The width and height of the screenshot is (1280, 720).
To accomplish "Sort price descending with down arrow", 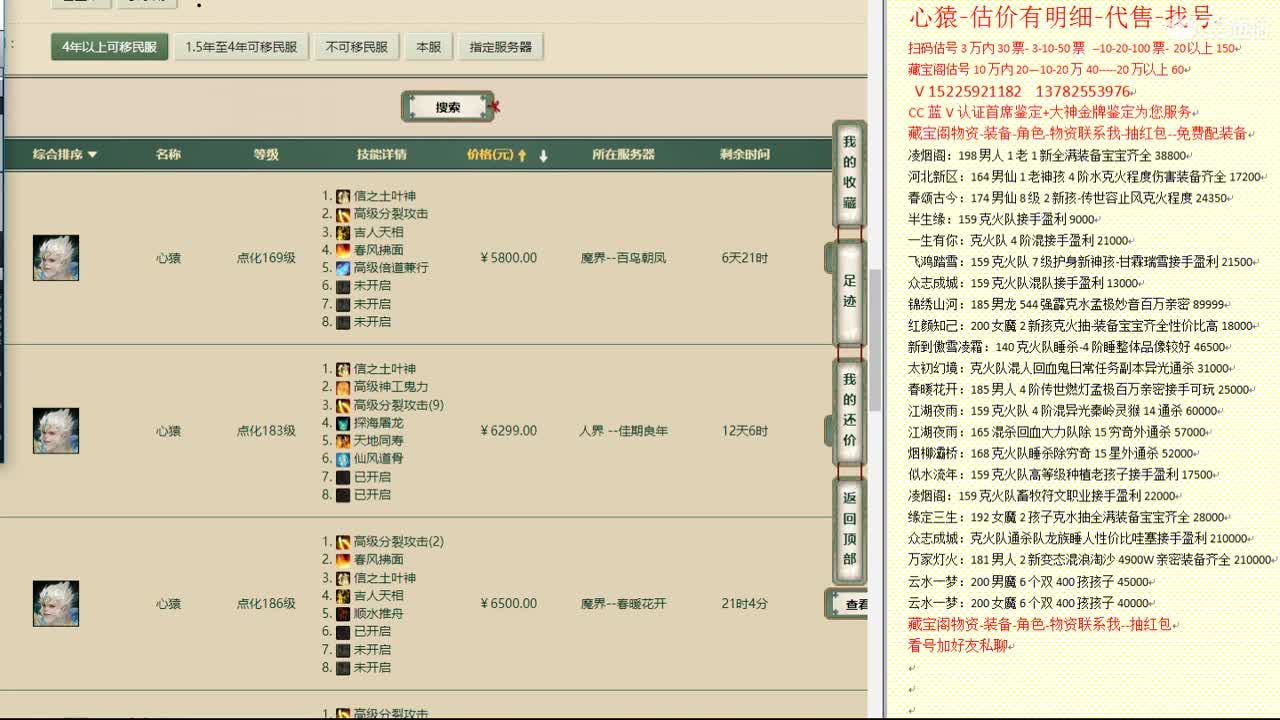I will 543,156.
